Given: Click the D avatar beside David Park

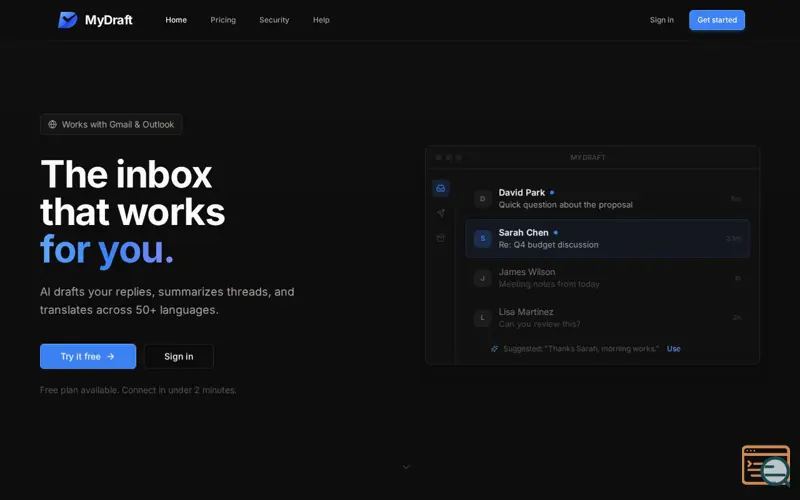Looking at the screenshot, I should pos(482,199).
